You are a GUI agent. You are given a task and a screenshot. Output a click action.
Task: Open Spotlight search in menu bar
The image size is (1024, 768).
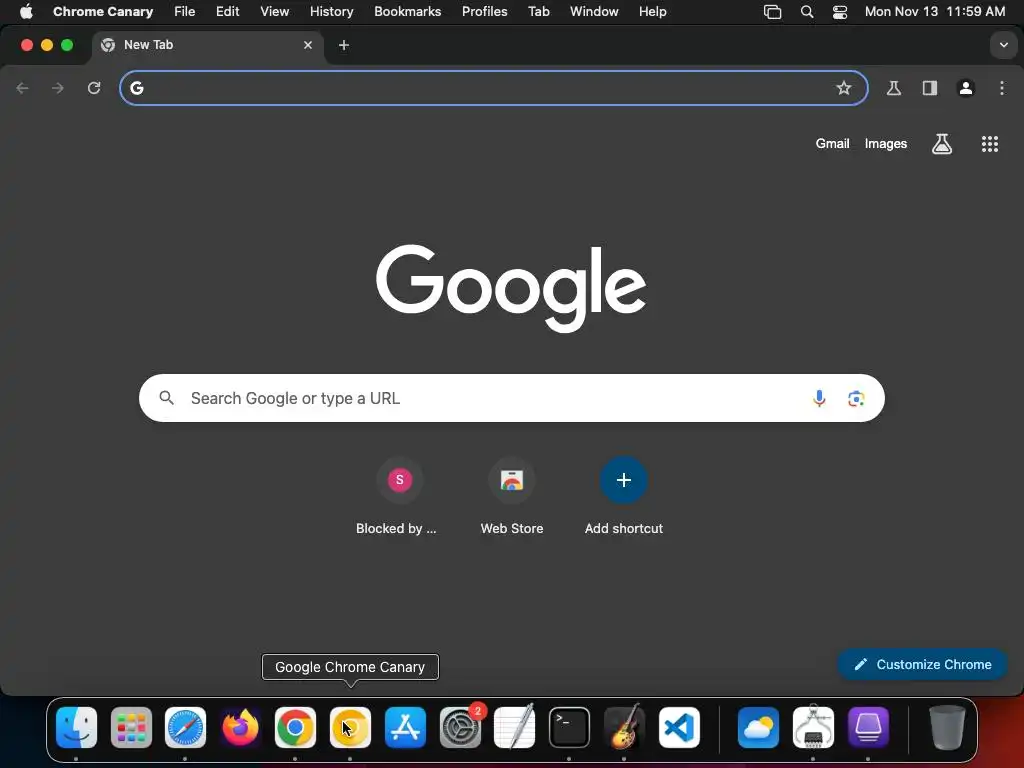pos(807,12)
